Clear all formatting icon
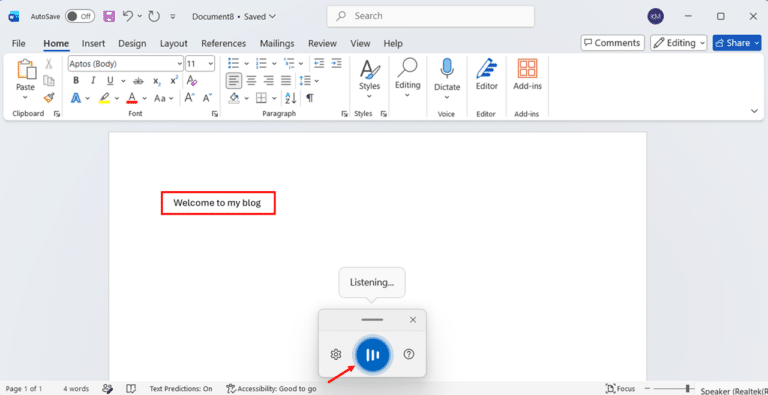The image size is (768, 395). click(x=192, y=81)
